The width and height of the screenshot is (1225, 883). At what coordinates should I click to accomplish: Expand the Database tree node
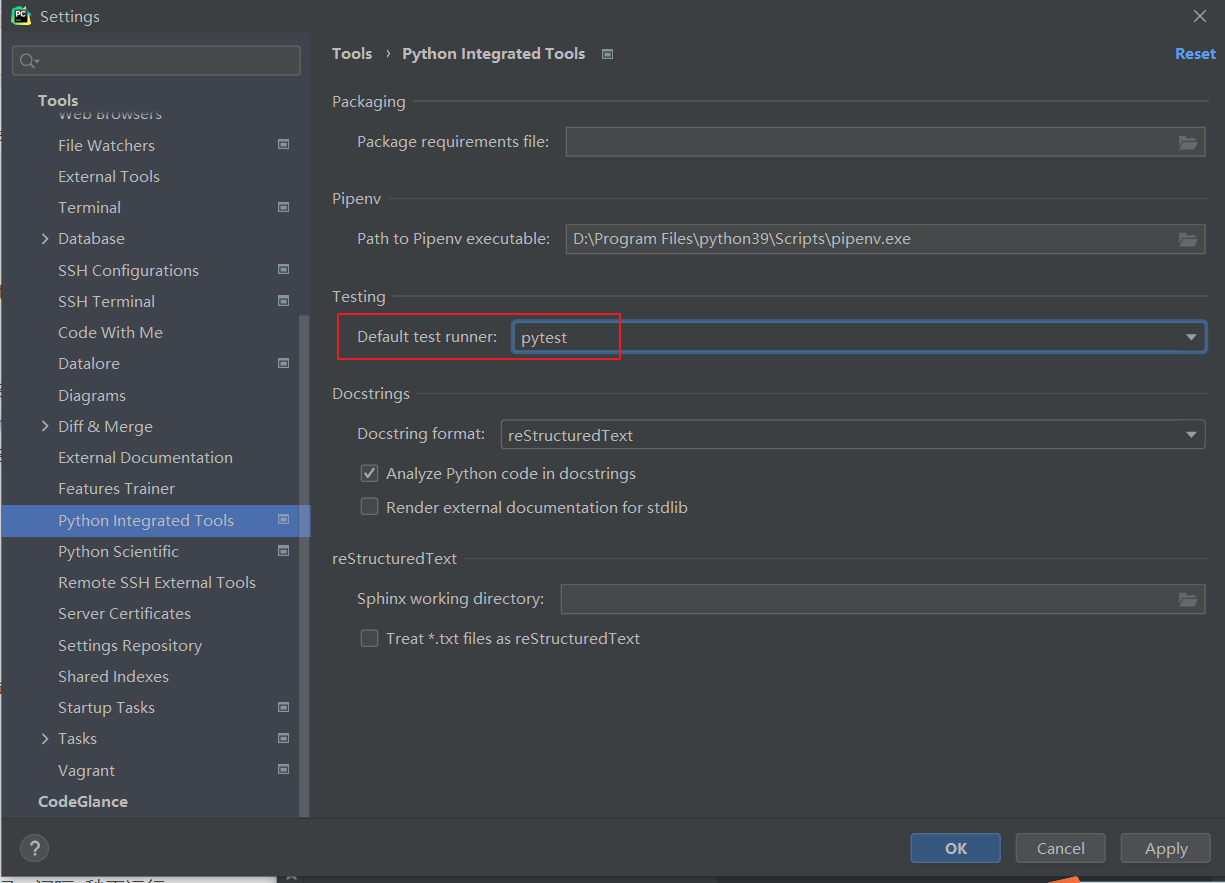pyautogui.click(x=45, y=238)
